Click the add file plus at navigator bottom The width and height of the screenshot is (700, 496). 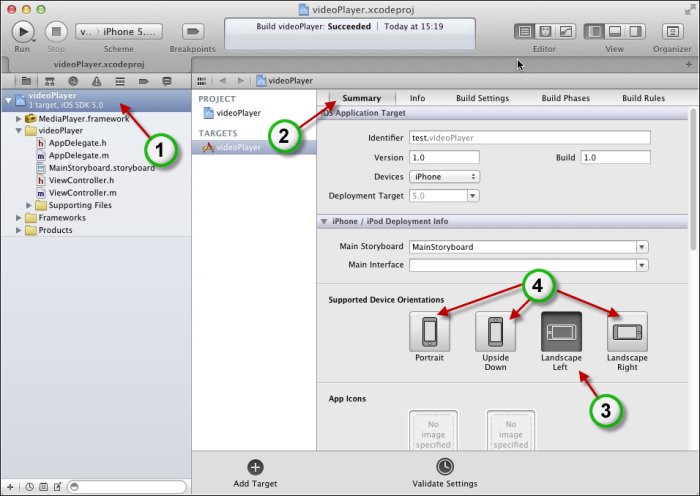coord(10,487)
